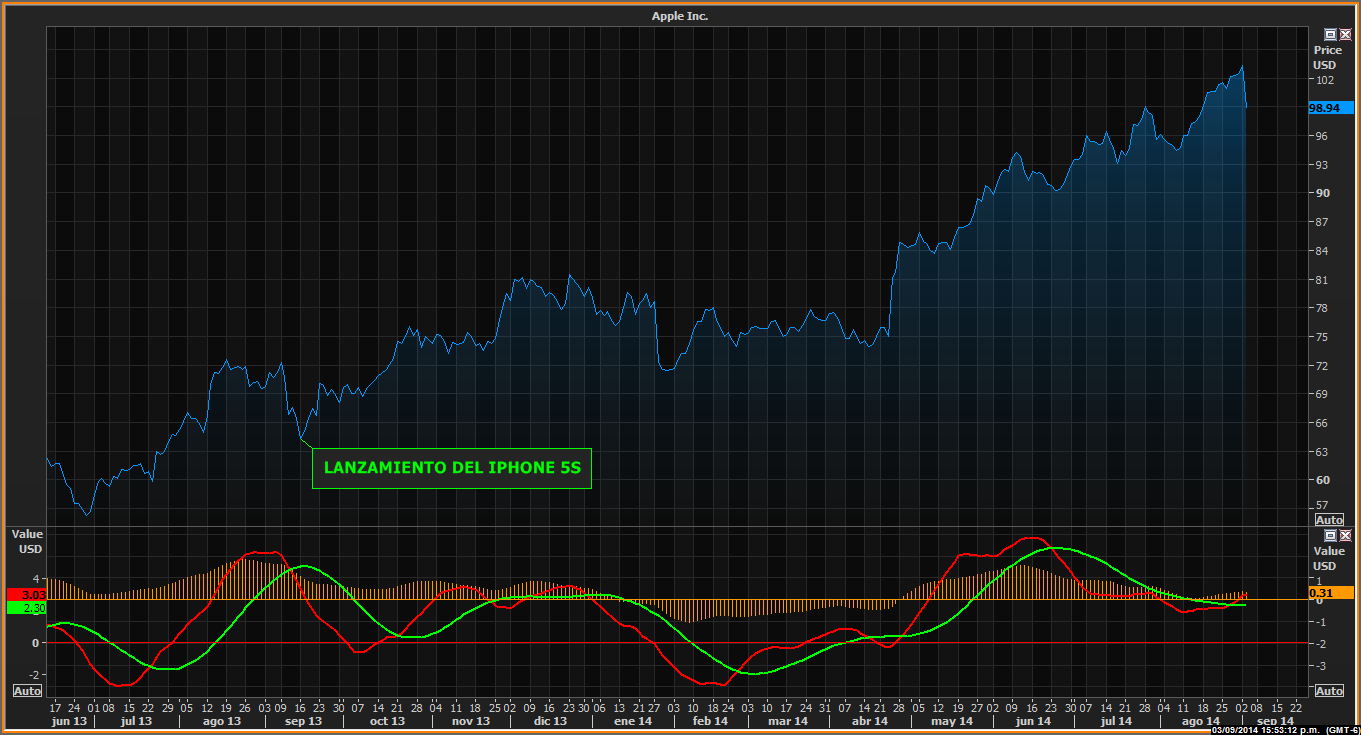
Task: Click the orange 0.31 histogram value tag
Action: (1329, 593)
